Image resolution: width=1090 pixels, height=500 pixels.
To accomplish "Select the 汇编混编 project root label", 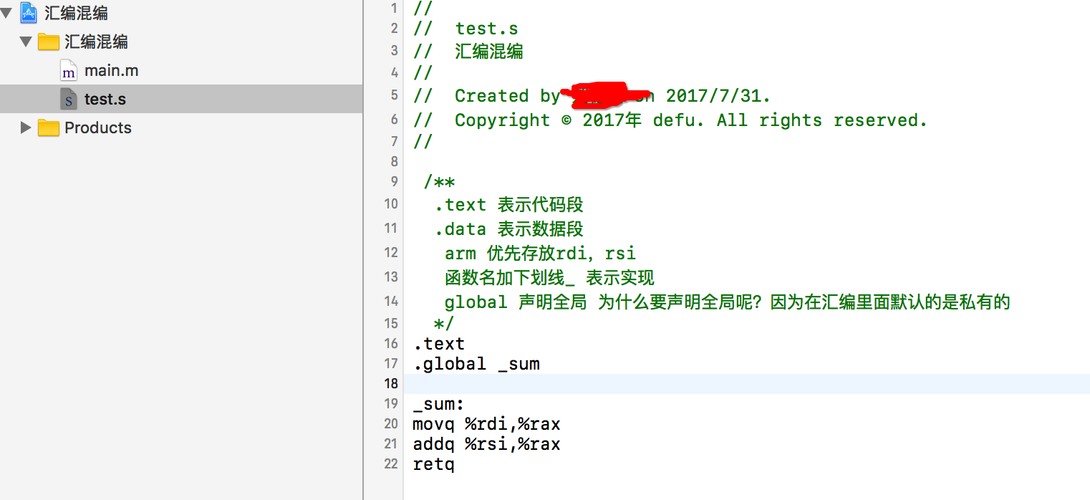I will tap(76, 13).
